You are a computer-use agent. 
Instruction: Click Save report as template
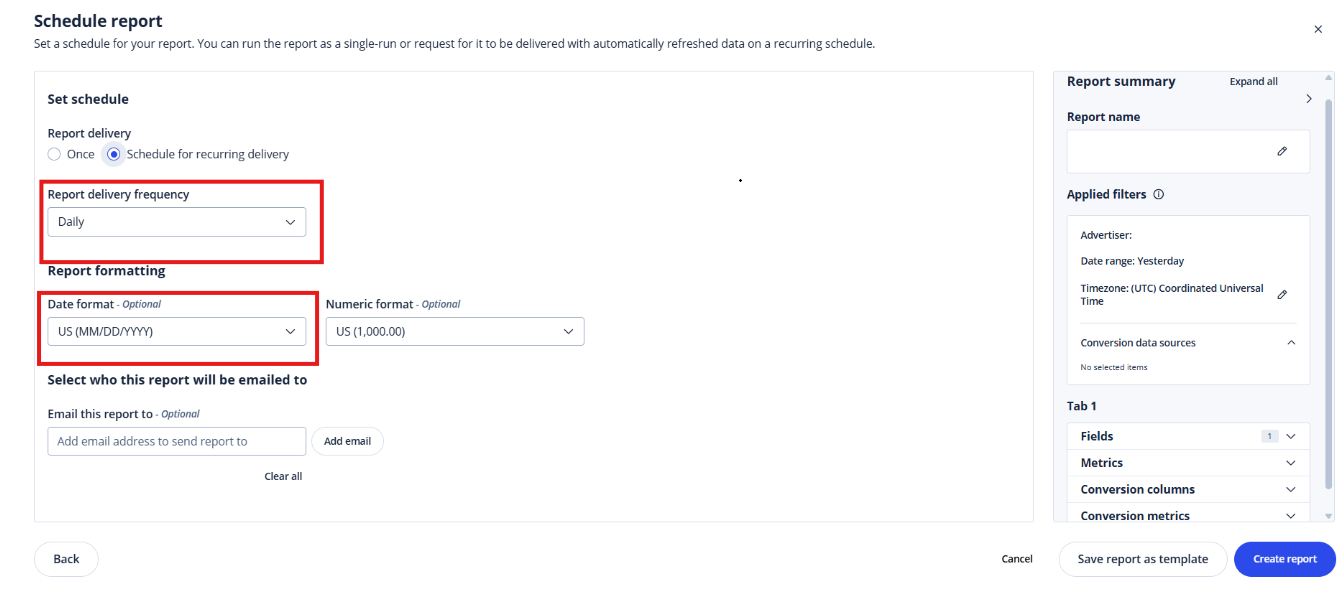pos(1143,559)
